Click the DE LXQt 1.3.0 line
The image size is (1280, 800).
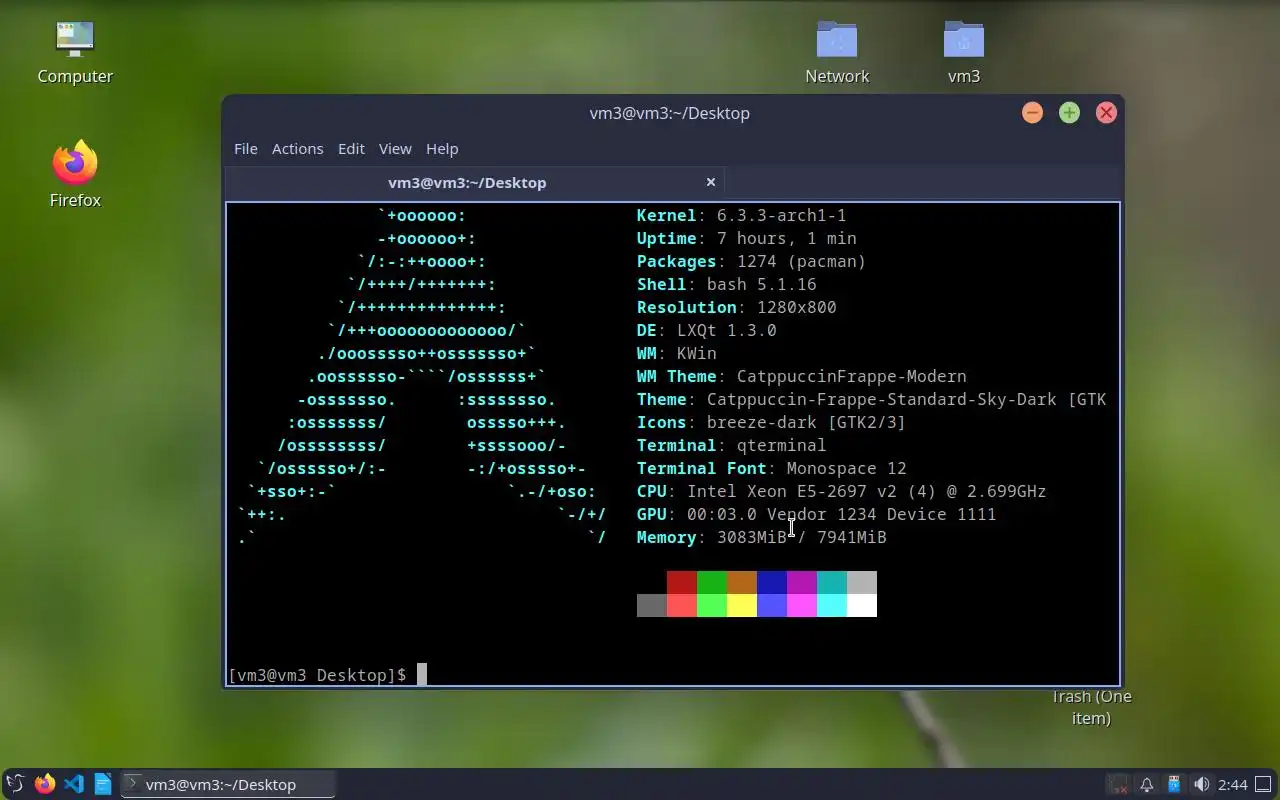click(x=706, y=330)
